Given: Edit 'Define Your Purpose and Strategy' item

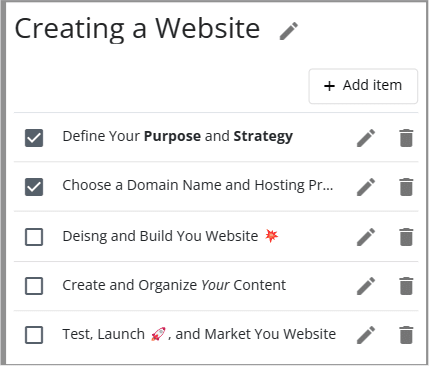Looking at the screenshot, I should pyautogui.click(x=366, y=138).
